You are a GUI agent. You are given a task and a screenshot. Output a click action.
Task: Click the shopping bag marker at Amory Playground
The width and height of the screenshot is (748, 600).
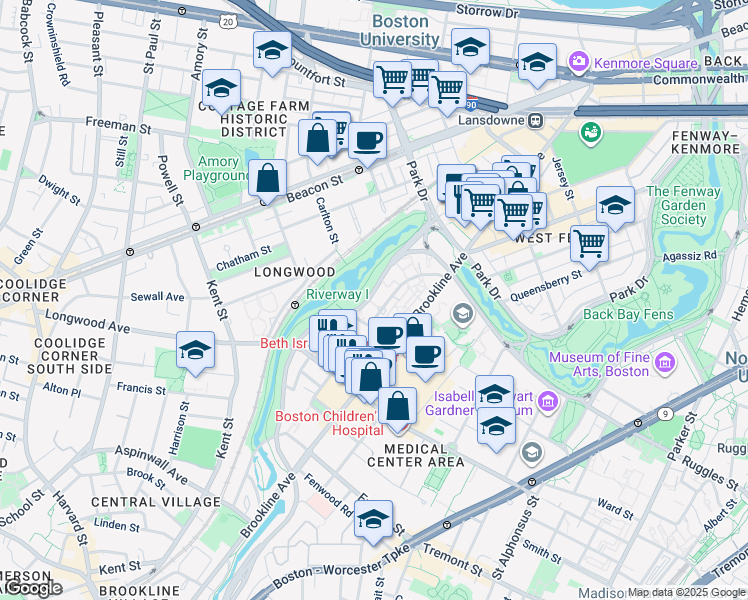click(268, 182)
